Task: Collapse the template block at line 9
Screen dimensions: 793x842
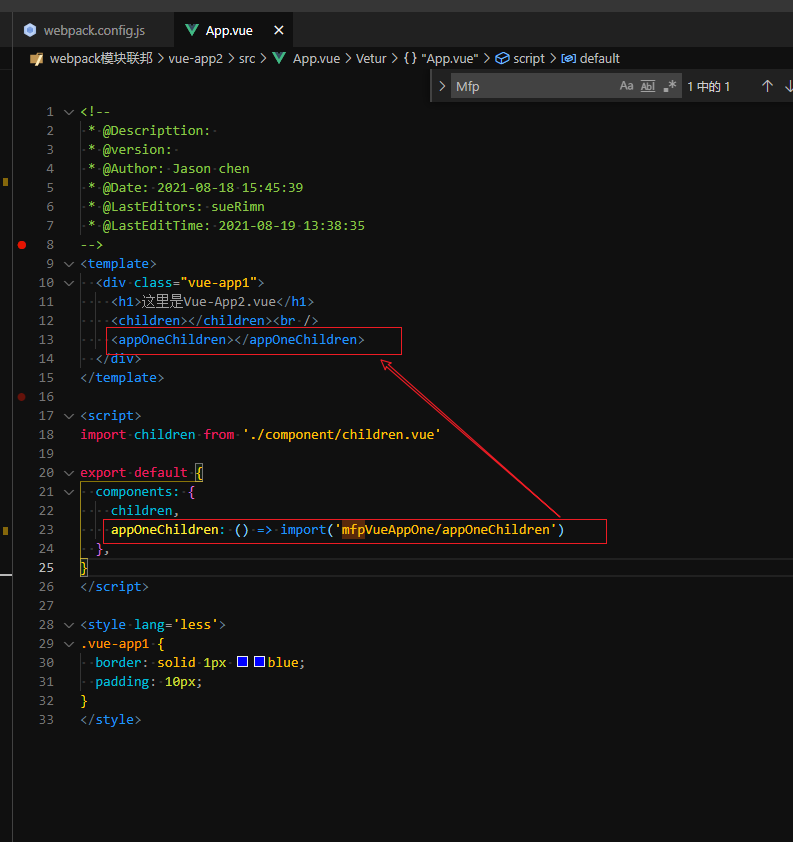Action: pos(69,264)
